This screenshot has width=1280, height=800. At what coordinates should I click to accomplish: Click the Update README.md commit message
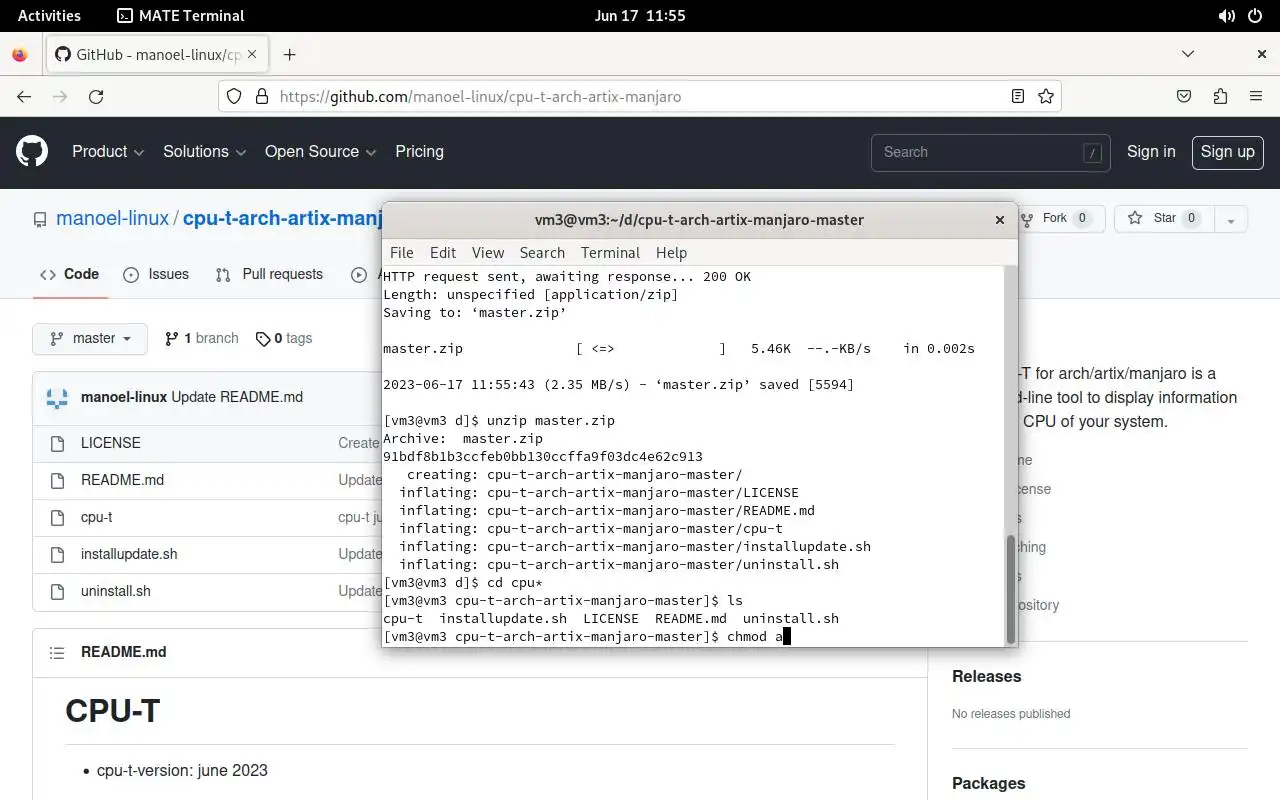click(237, 397)
